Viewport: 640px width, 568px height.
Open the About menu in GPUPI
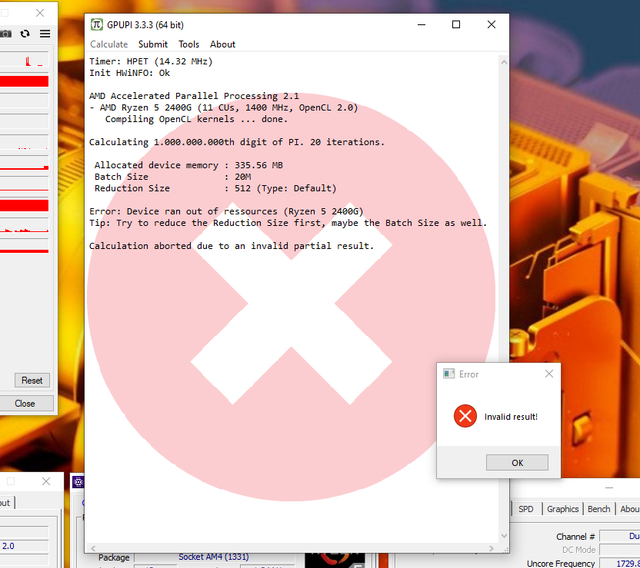coord(222,44)
